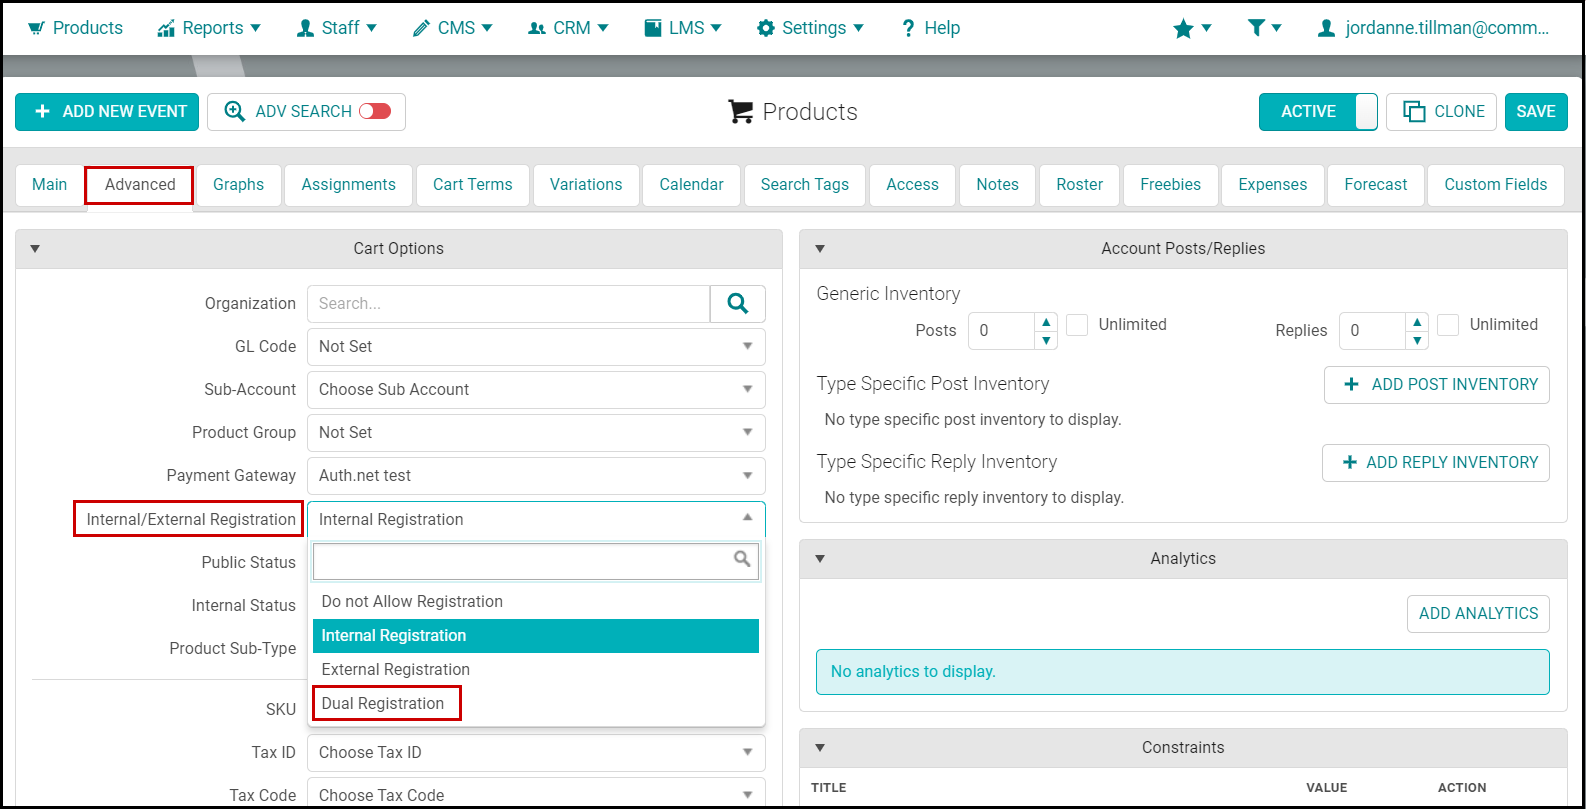Click the user profile icon
This screenshot has height=809, width=1586.
pyautogui.click(x=1326, y=29)
